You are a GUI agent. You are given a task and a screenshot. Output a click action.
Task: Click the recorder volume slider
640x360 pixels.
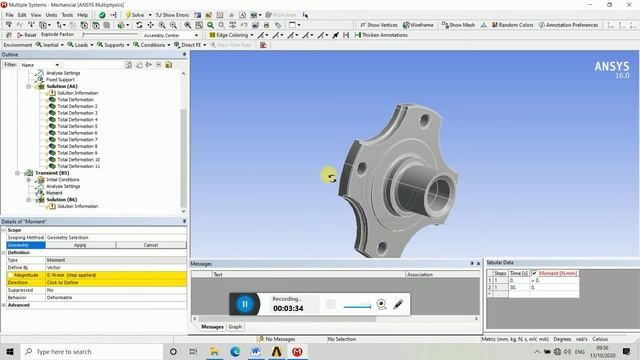[357, 307]
